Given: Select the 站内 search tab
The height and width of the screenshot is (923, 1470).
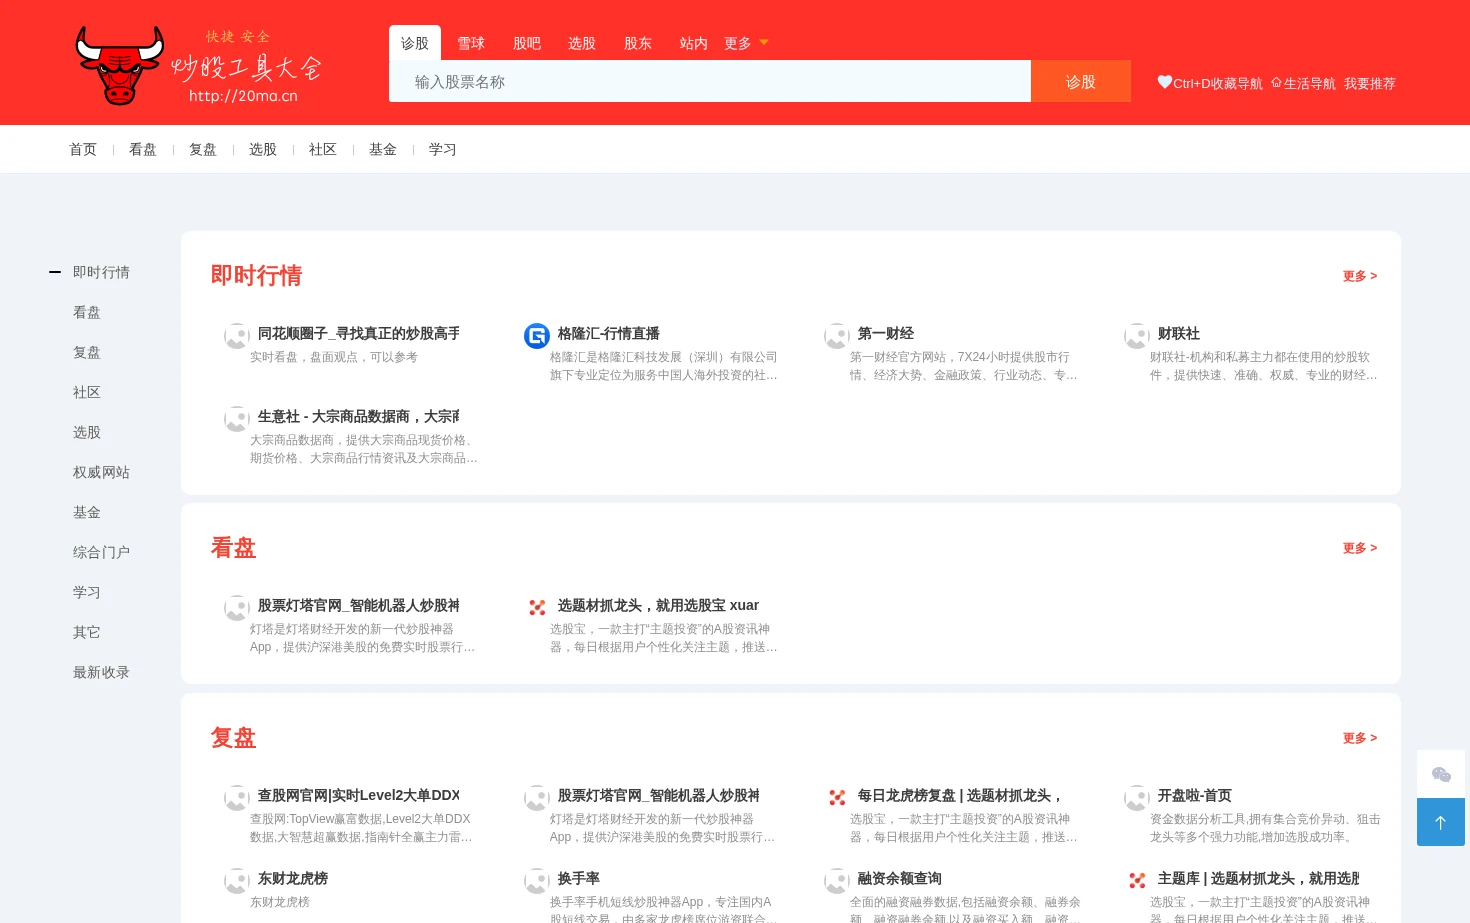Looking at the screenshot, I should 694,43.
